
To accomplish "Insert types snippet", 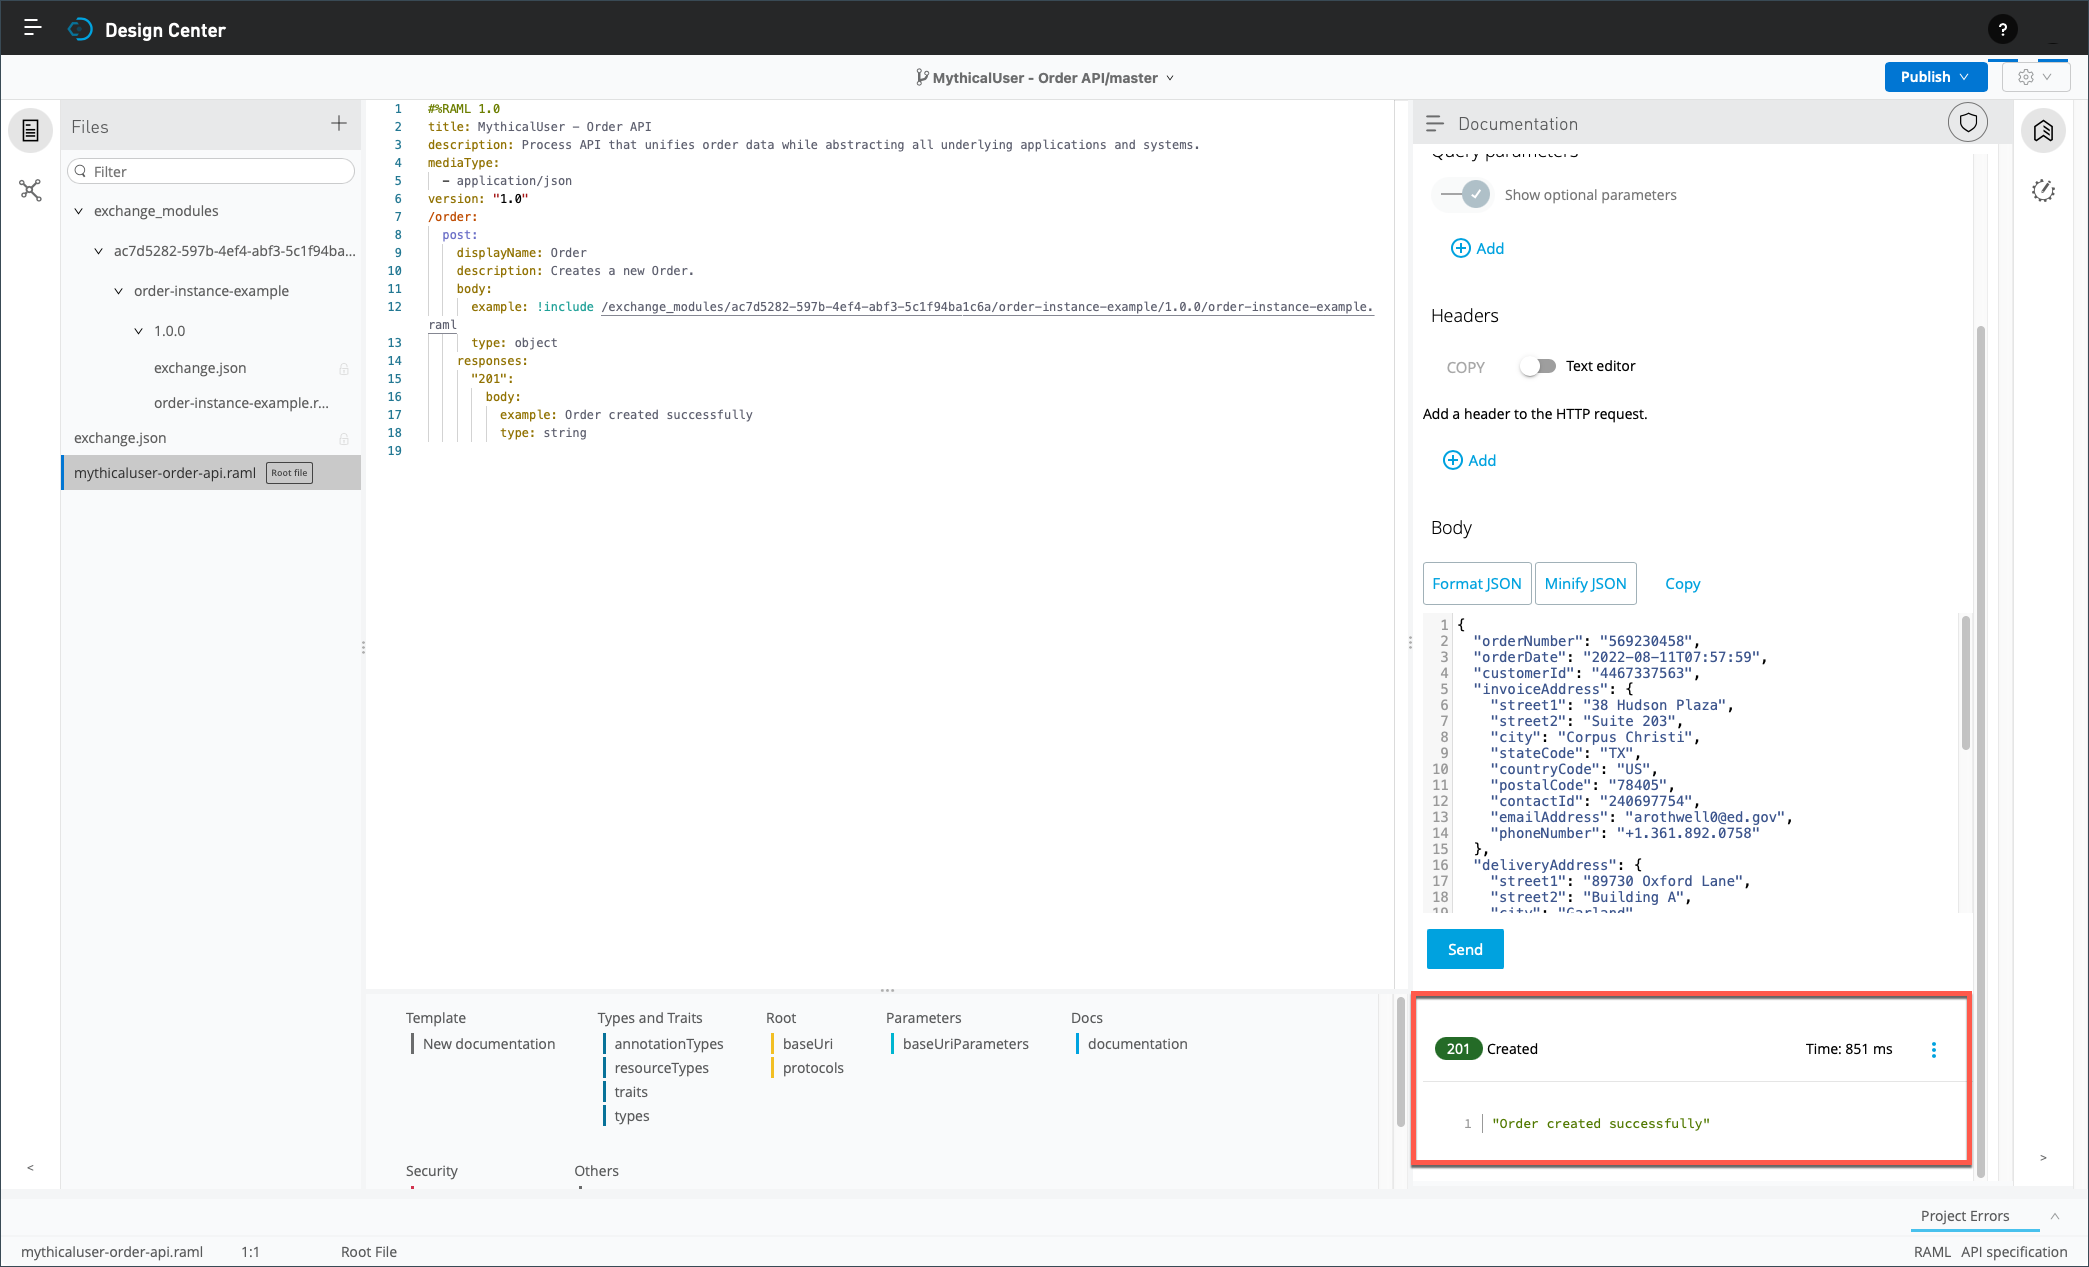I will (632, 1116).
